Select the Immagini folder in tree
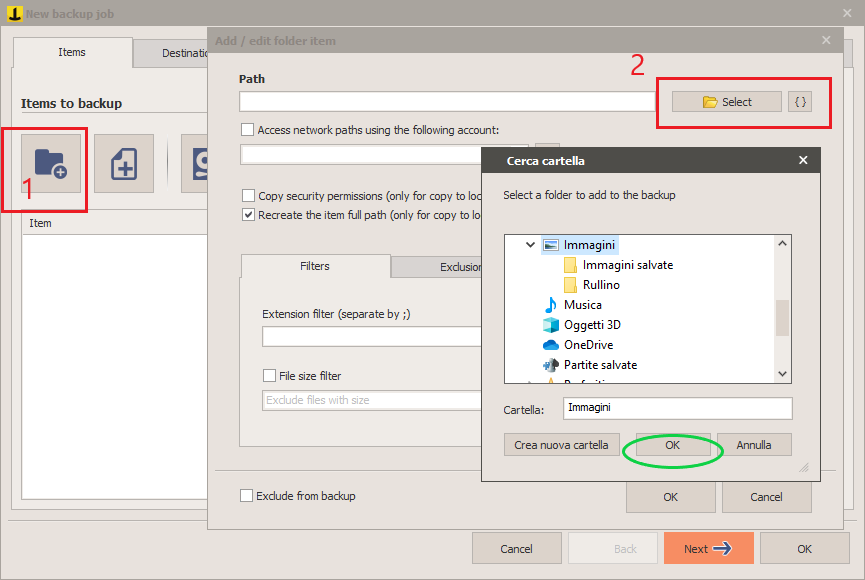This screenshot has width=865, height=580. [589, 245]
